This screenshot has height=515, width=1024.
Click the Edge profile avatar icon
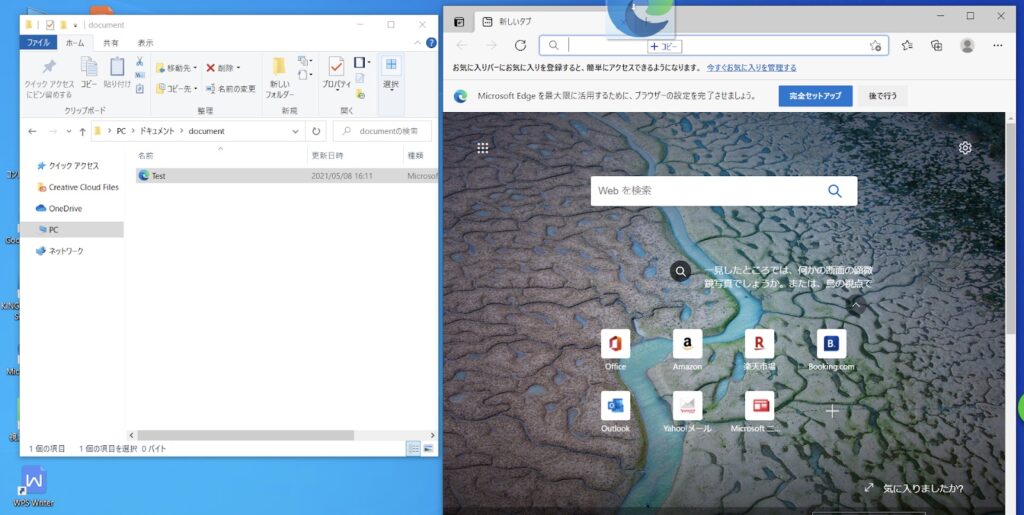pyautogui.click(x=967, y=45)
